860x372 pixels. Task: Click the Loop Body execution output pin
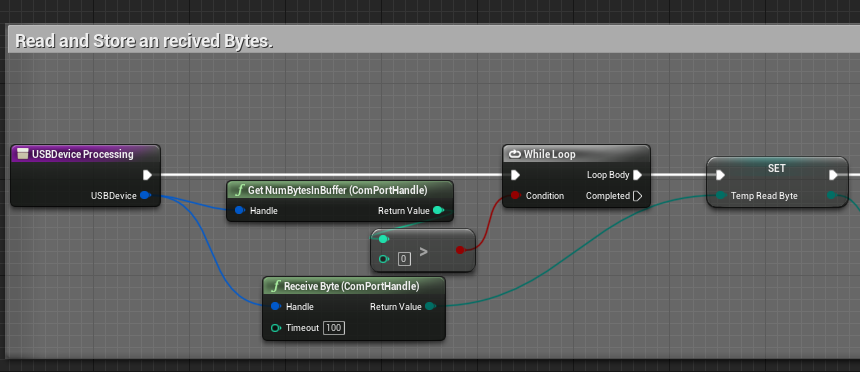(x=637, y=175)
